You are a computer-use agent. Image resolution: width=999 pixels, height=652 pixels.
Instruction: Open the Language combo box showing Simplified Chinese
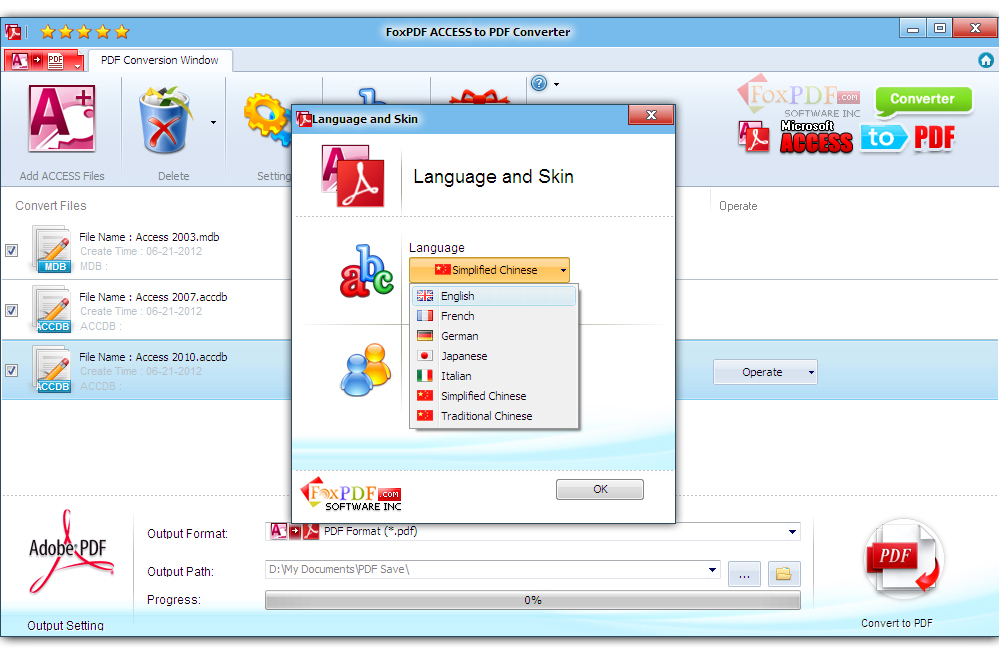[x=489, y=270]
